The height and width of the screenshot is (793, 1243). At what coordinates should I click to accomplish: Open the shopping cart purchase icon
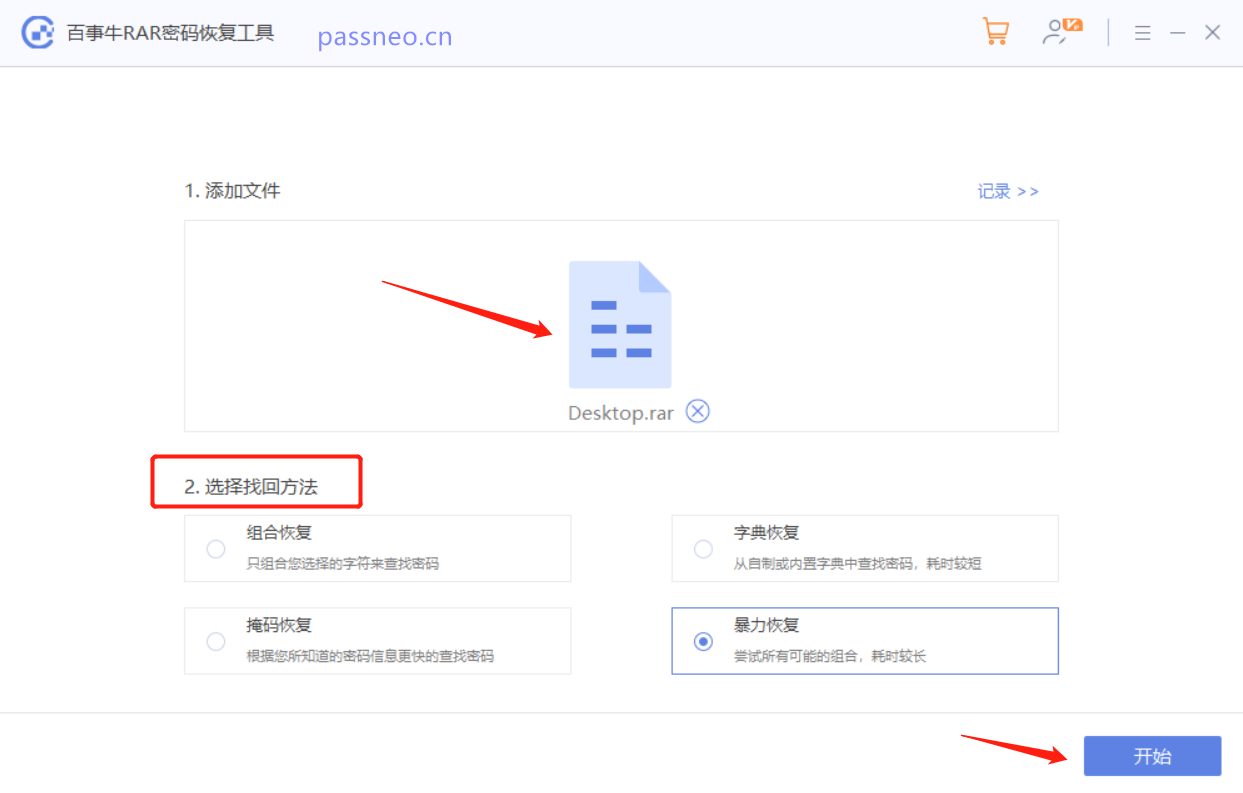(995, 32)
